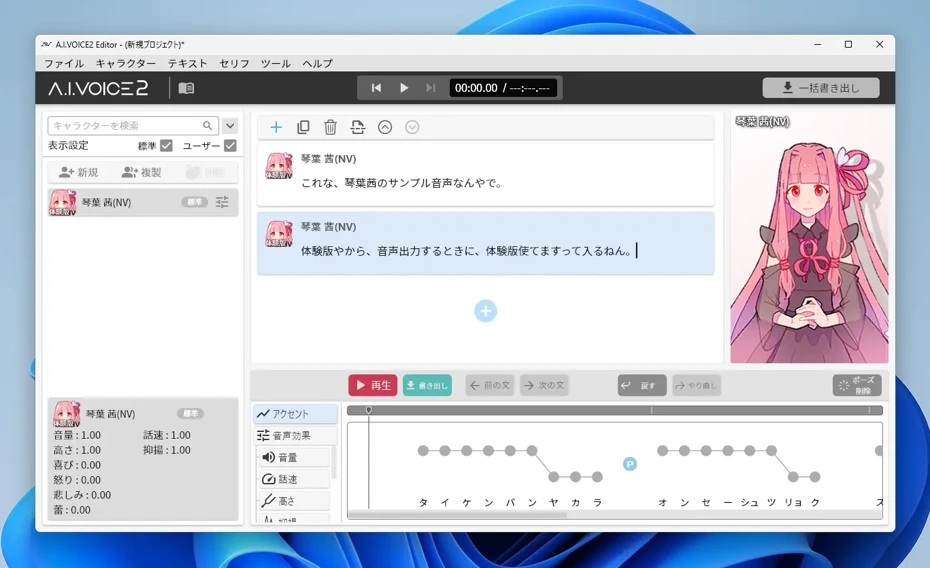Select the 高さ parameter item

[294, 501]
